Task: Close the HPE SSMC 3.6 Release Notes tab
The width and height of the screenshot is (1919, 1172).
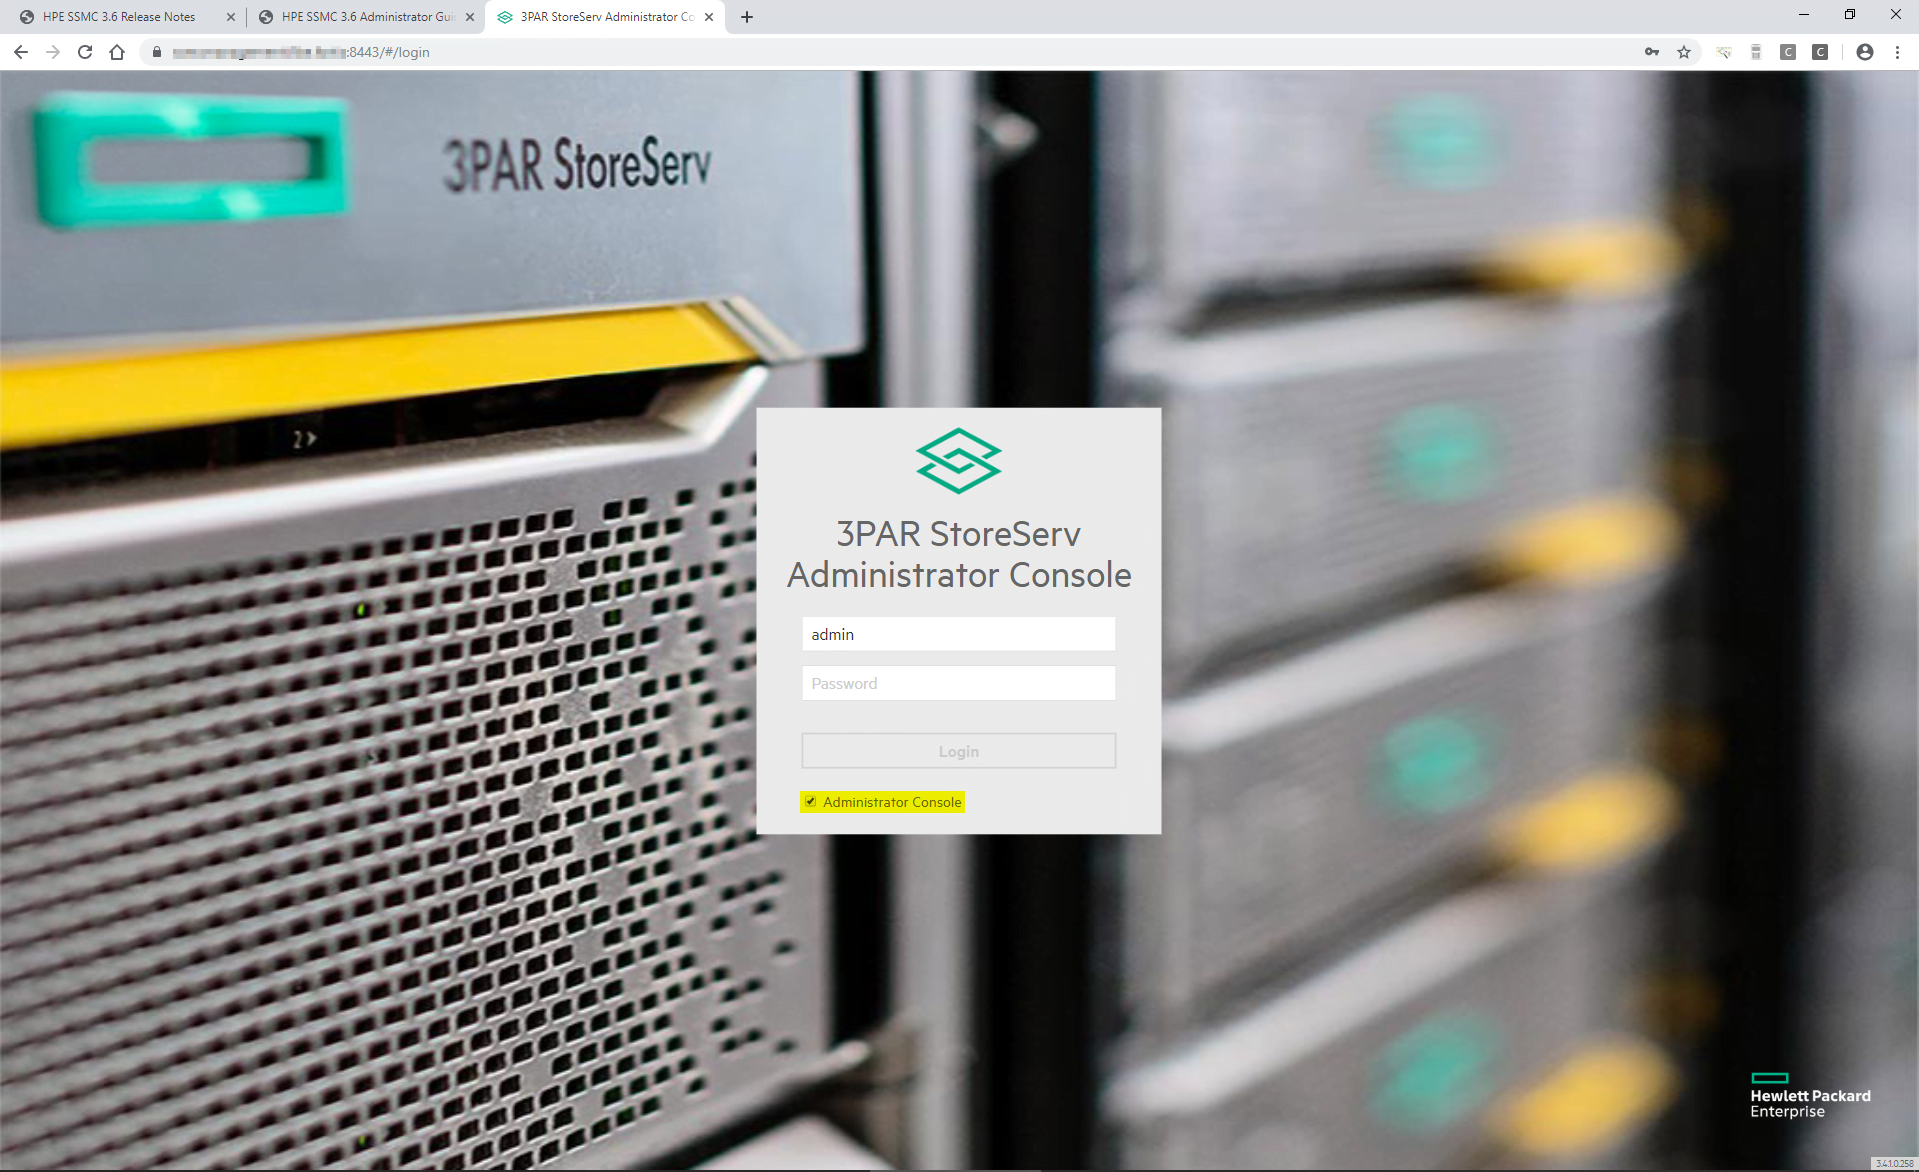Action: pyautogui.click(x=231, y=17)
